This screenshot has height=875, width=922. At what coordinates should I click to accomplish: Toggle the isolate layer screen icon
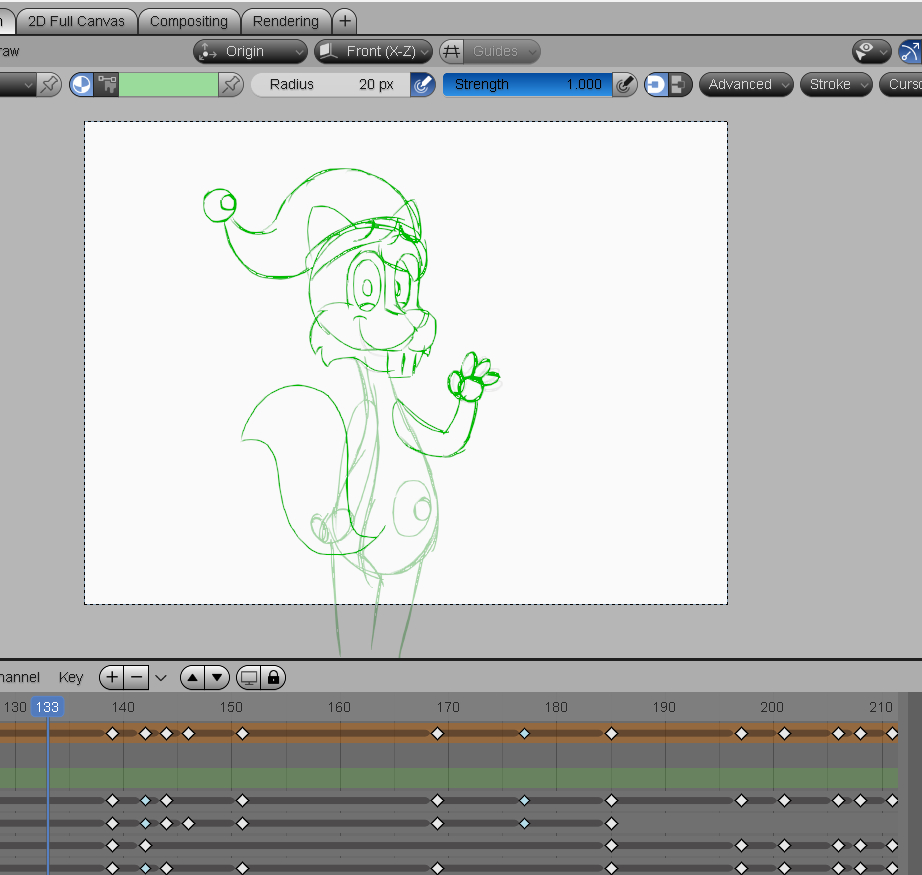pyautogui.click(x=249, y=677)
